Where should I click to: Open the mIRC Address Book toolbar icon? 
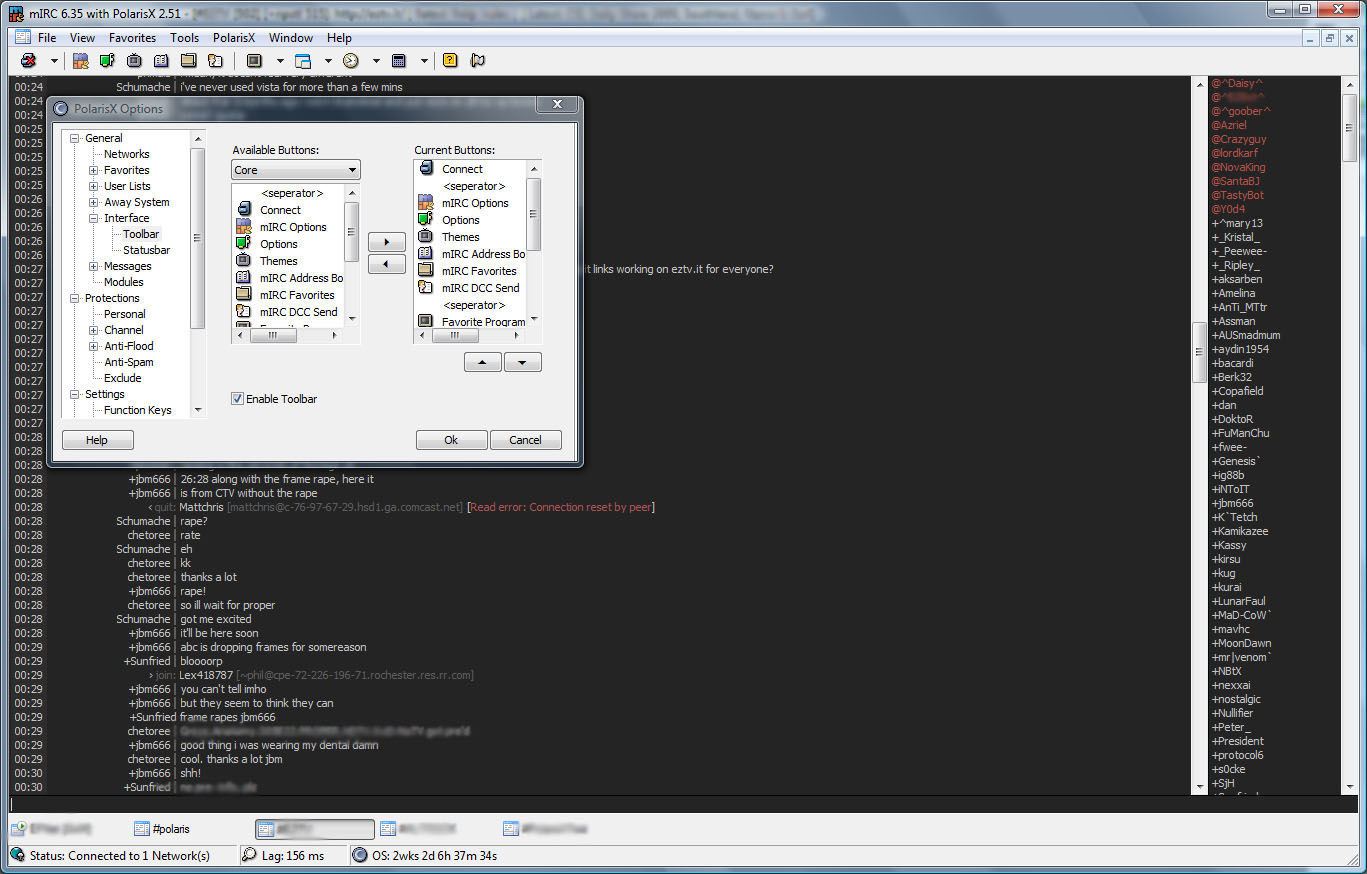[x=161, y=61]
